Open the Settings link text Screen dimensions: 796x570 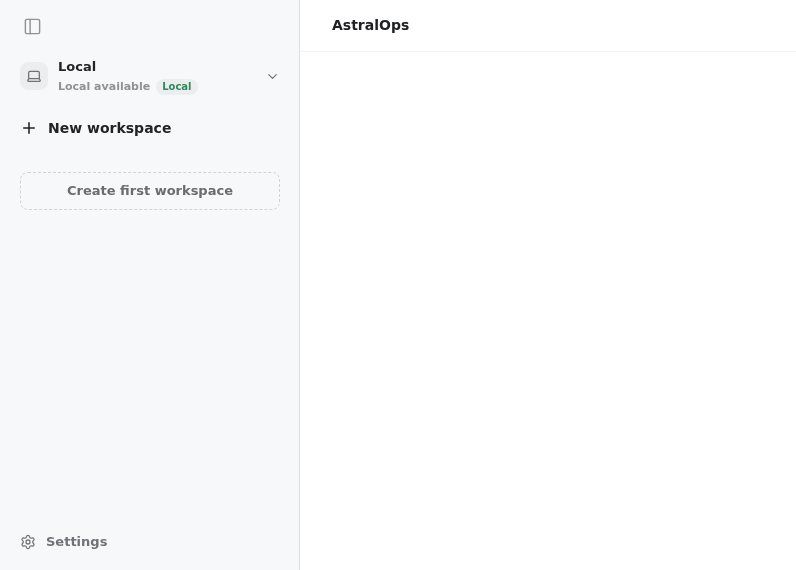77,542
